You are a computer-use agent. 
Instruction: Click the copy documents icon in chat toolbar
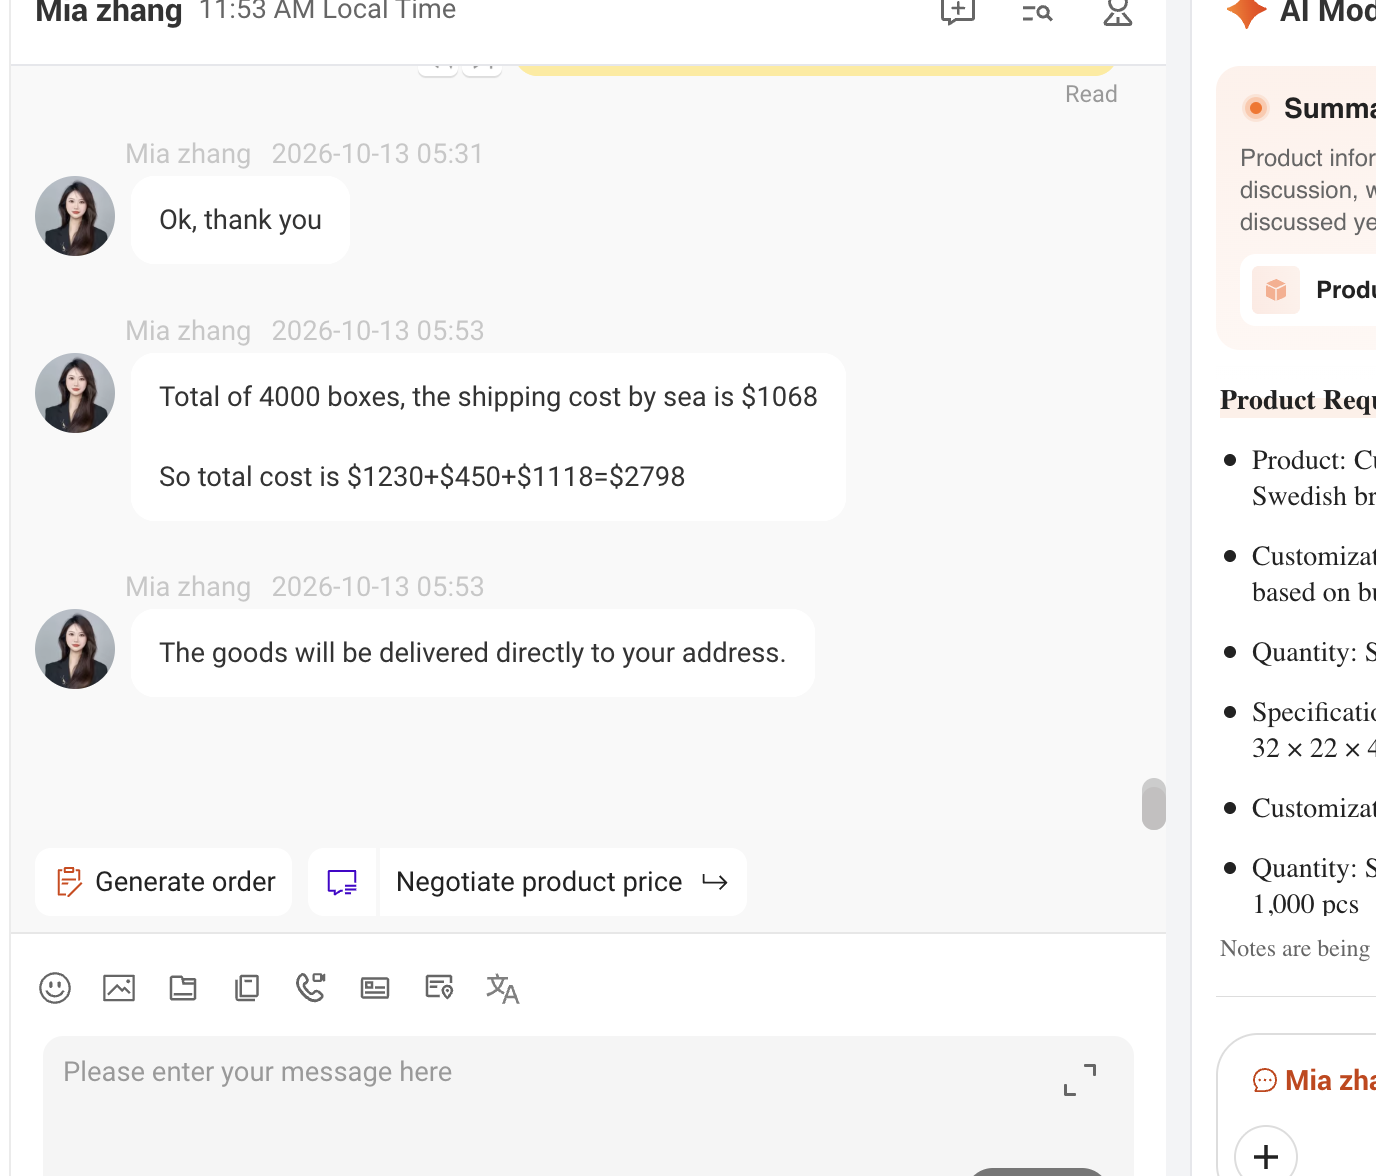[x=247, y=988]
